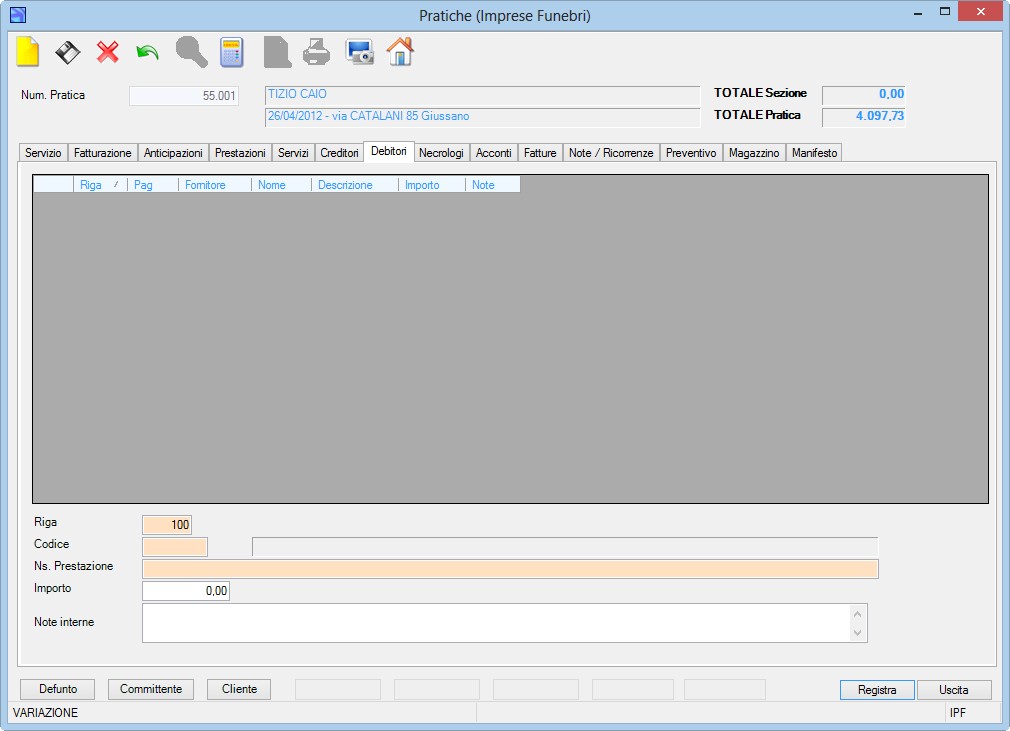Click the printer icon
1010x731 pixels.
(316, 52)
